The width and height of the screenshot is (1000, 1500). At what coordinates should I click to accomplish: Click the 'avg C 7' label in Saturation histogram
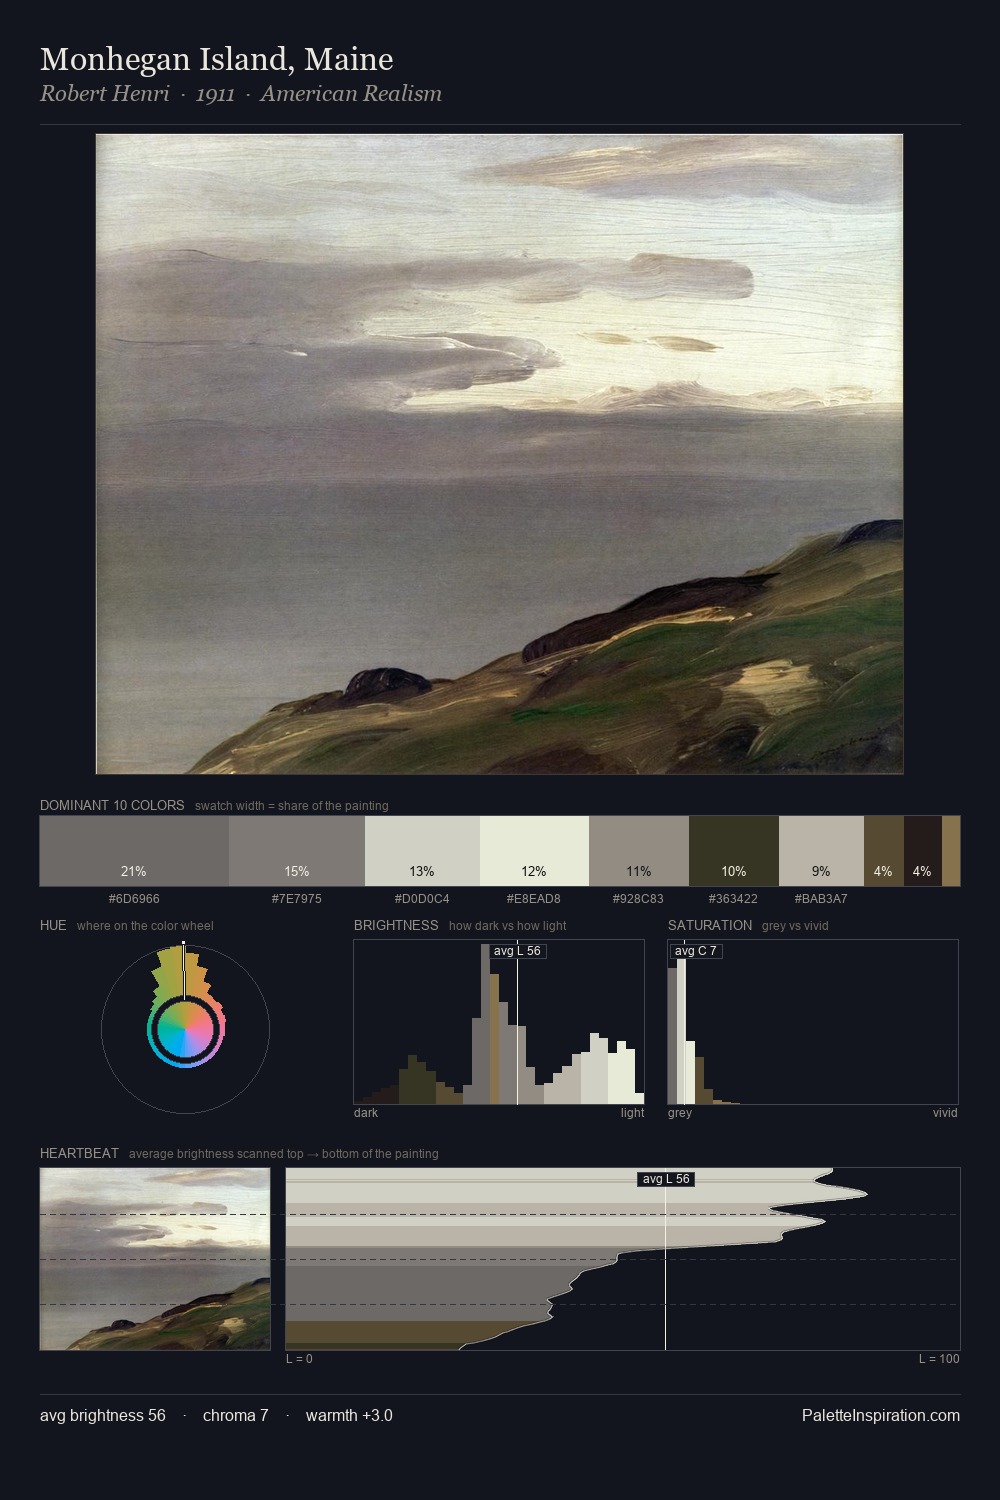[696, 950]
